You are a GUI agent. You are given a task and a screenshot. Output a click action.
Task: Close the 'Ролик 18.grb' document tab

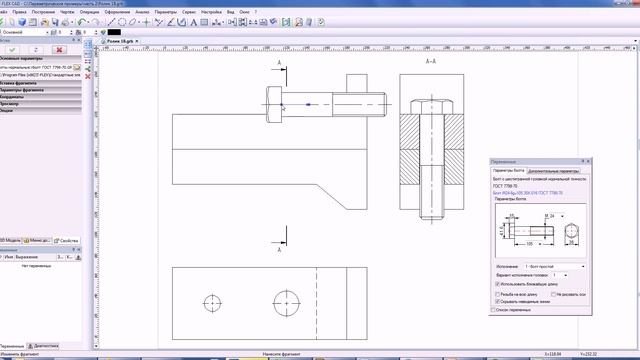pos(137,41)
